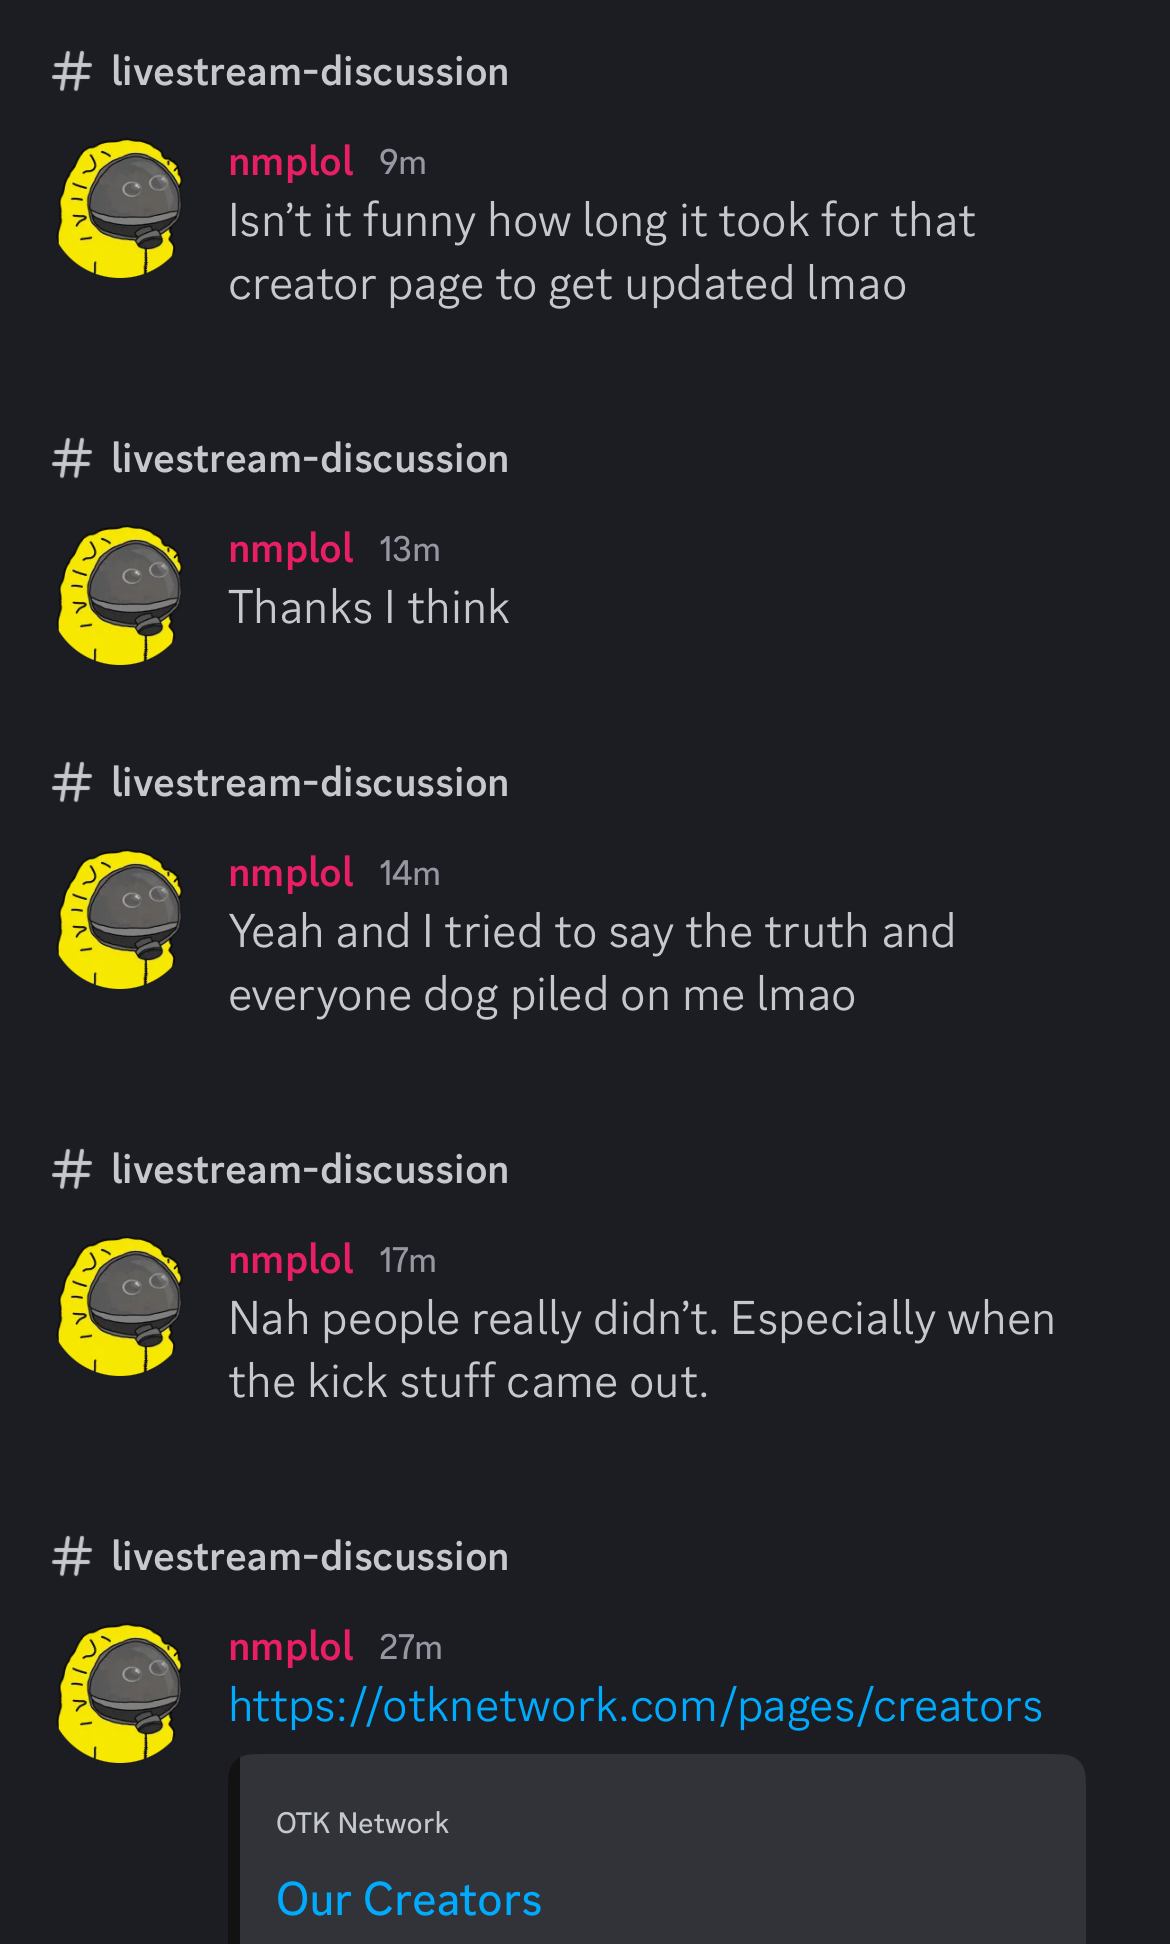Select the message about creator page updated
This screenshot has width=1170, height=1944.
(602, 253)
